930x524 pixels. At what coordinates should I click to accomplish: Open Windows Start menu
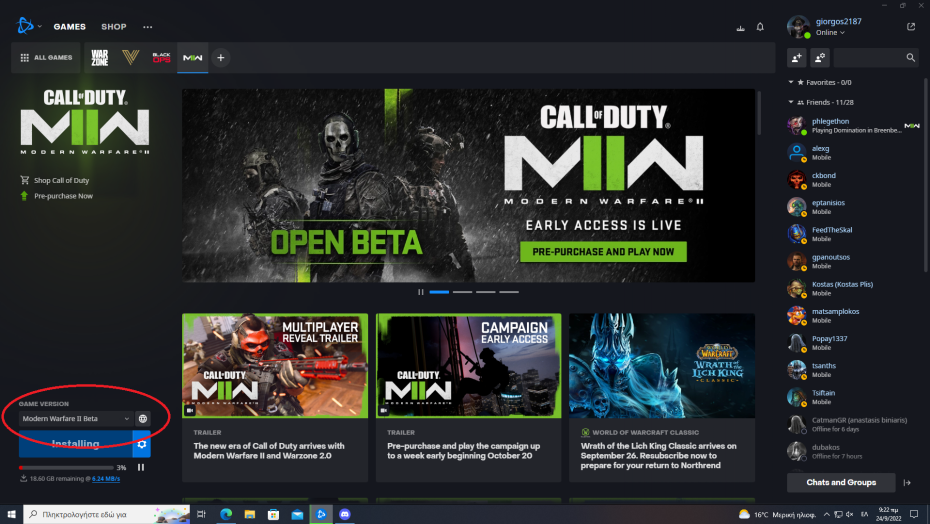(11, 515)
